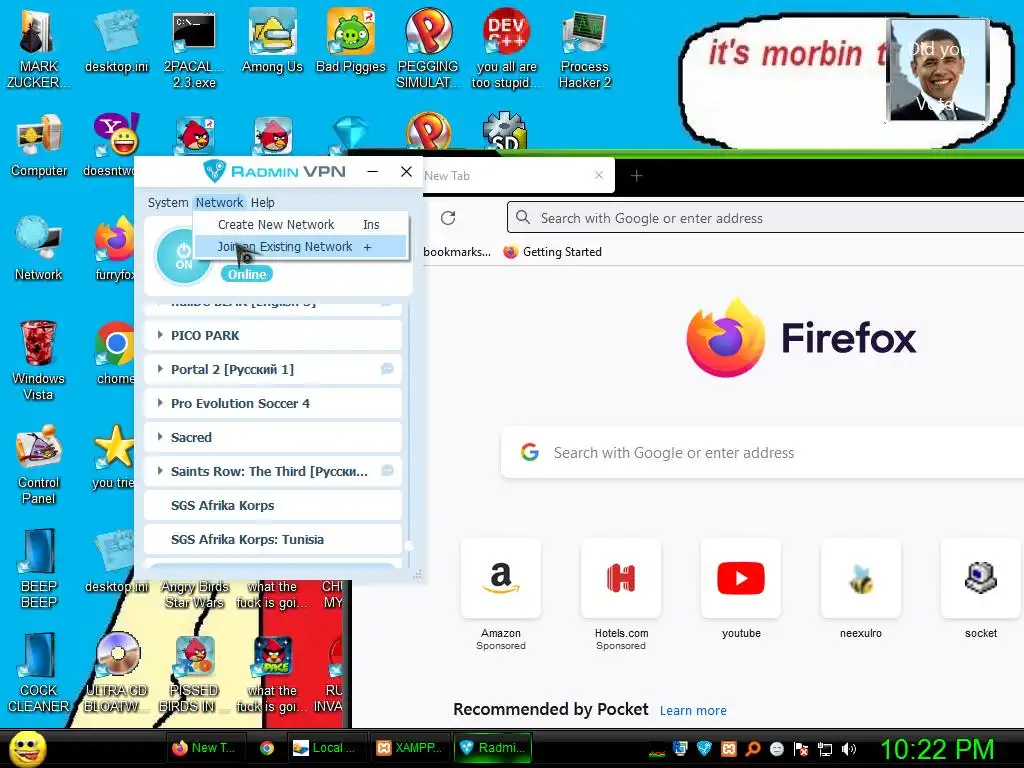This screenshot has height=768, width=1024.
Task: Select the Network desktop icon
Action: click(x=39, y=249)
